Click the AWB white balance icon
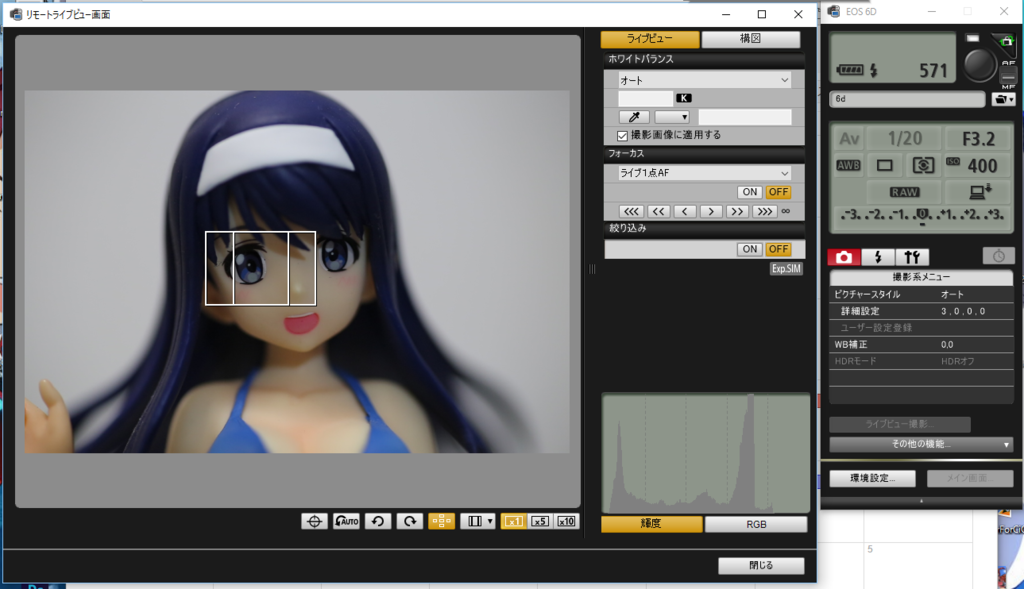The image size is (1024, 589). click(848, 165)
